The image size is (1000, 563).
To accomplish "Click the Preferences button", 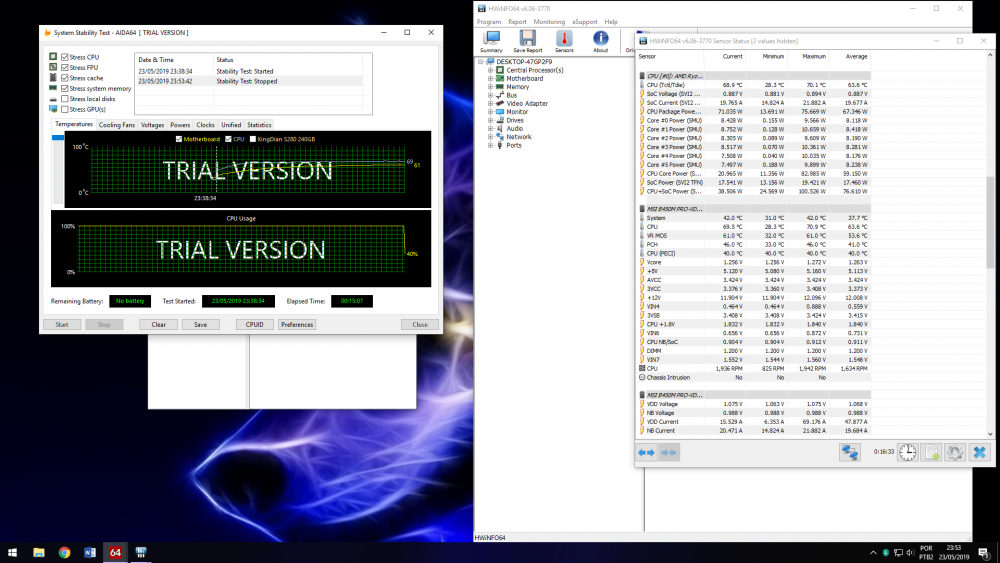I will click(297, 325).
